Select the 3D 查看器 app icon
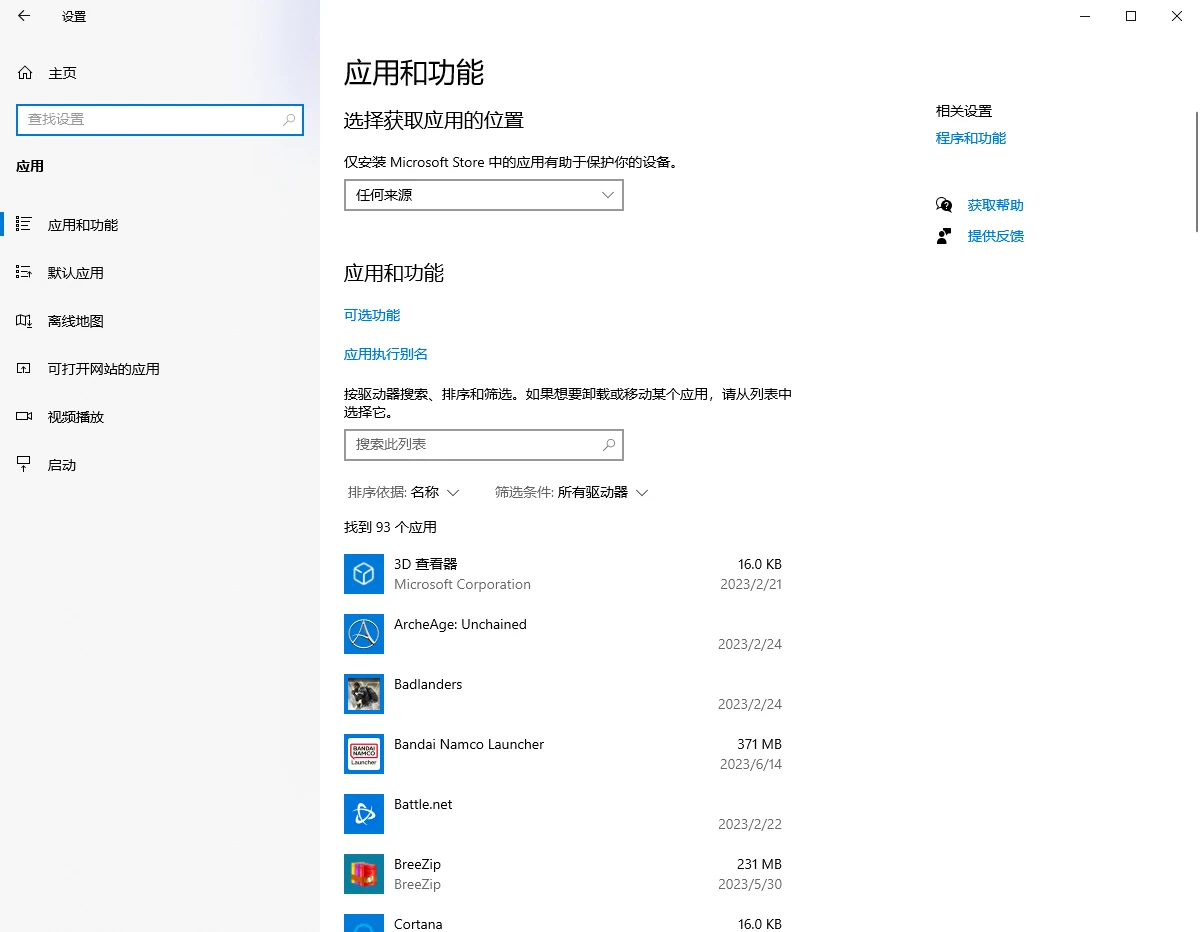 [x=363, y=574]
